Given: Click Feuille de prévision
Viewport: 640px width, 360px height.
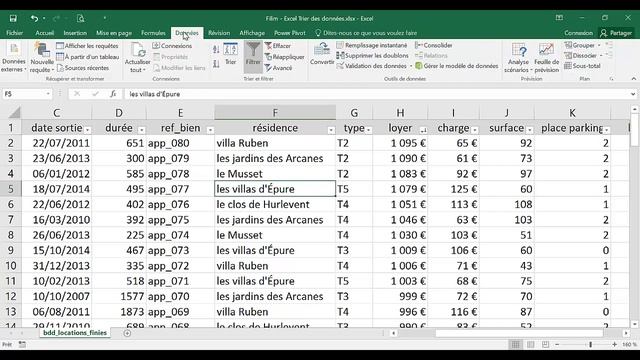Looking at the screenshot, I should [547, 58].
